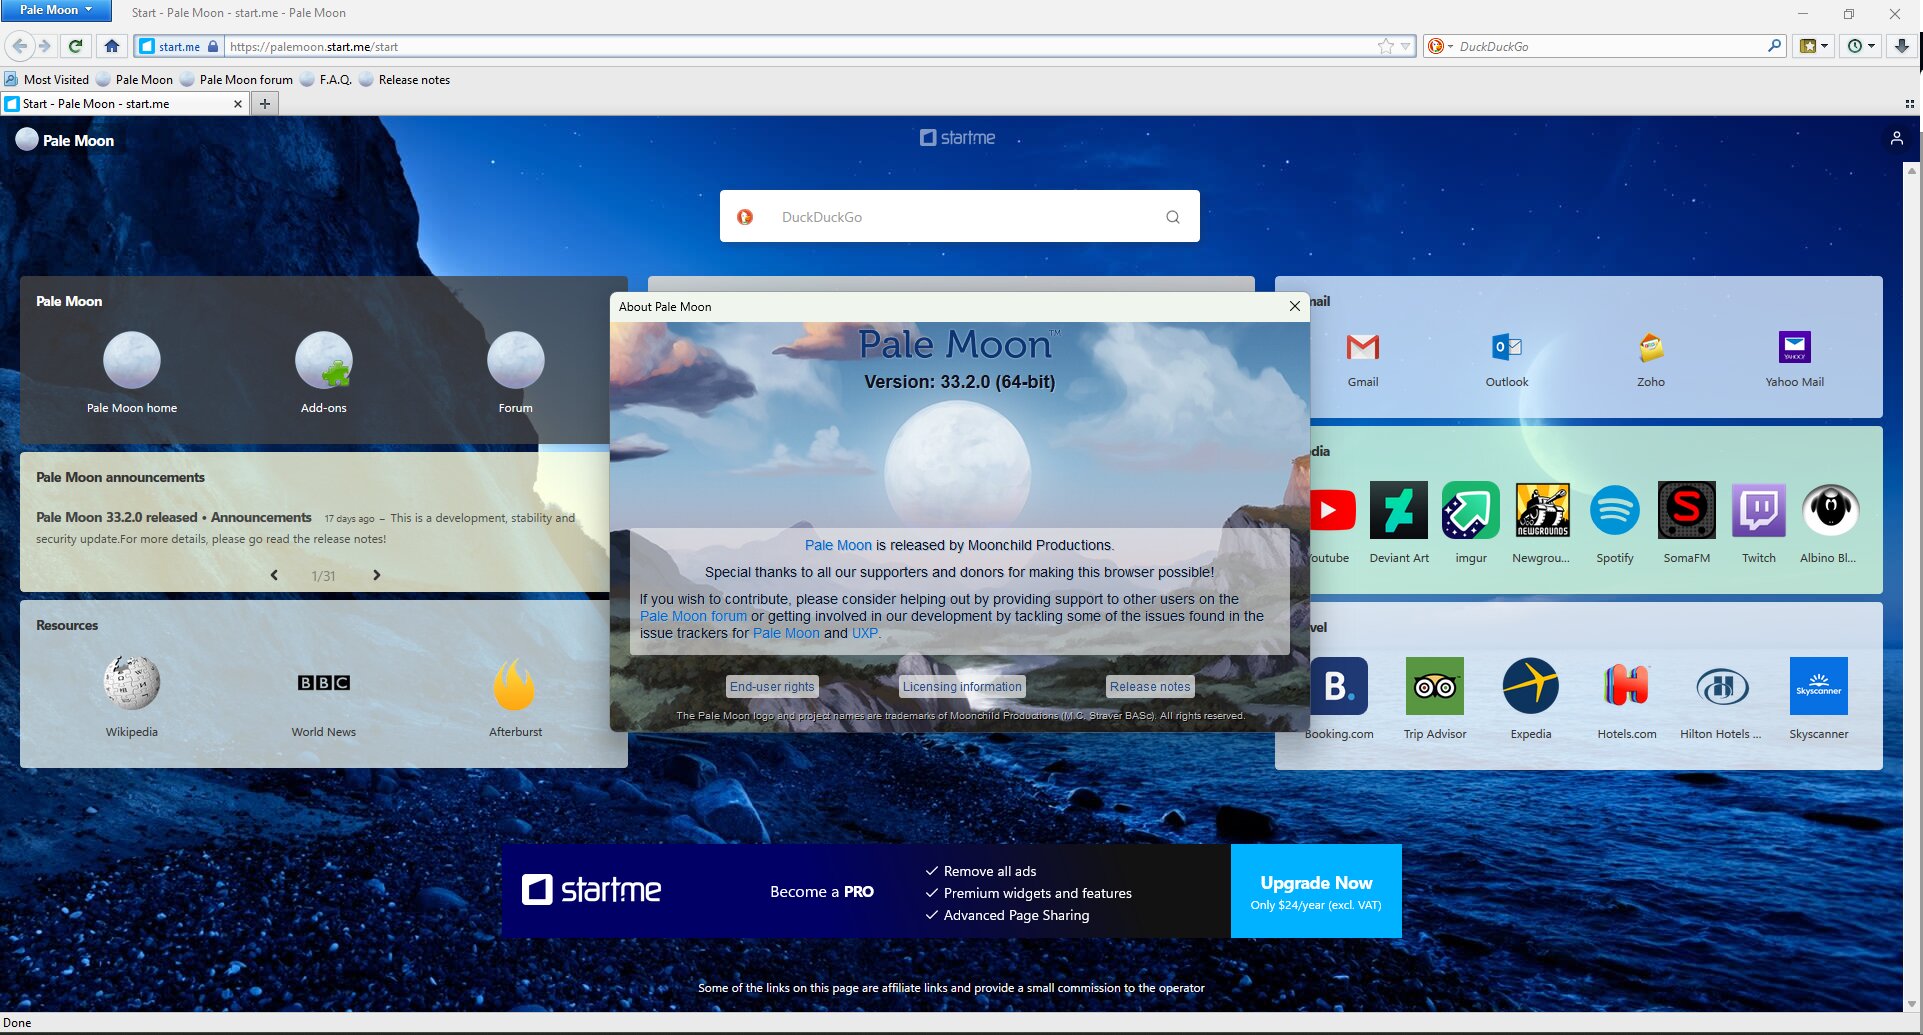
Task: Expand the history button dropdown arrow
Action: 1872,46
